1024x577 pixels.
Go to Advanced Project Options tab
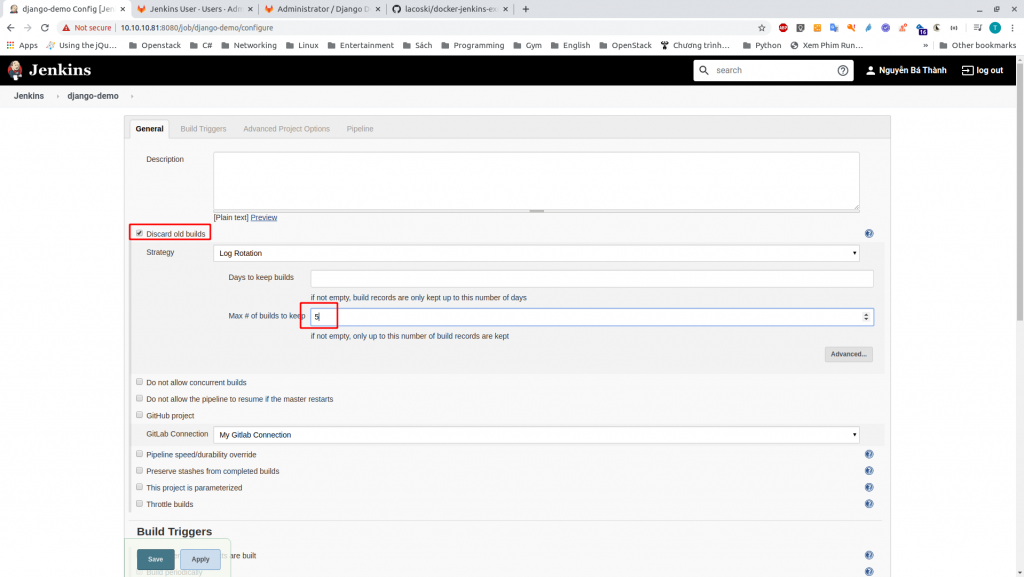click(x=286, y=129)
